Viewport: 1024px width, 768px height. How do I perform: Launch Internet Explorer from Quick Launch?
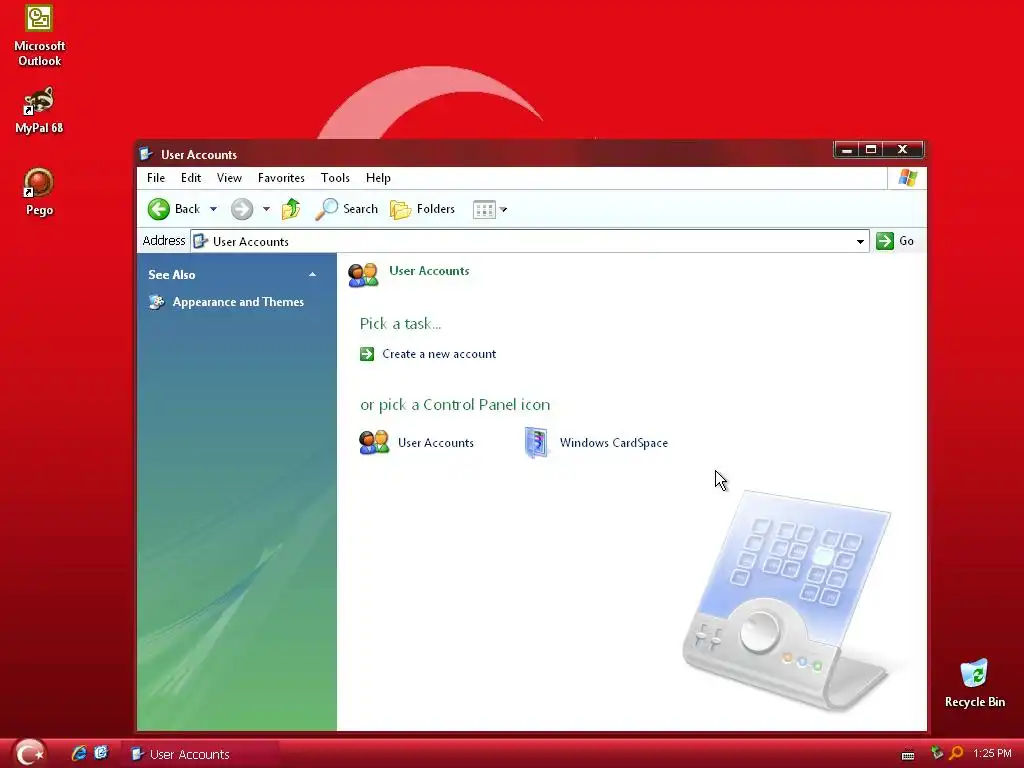click(x=79, y=753)
